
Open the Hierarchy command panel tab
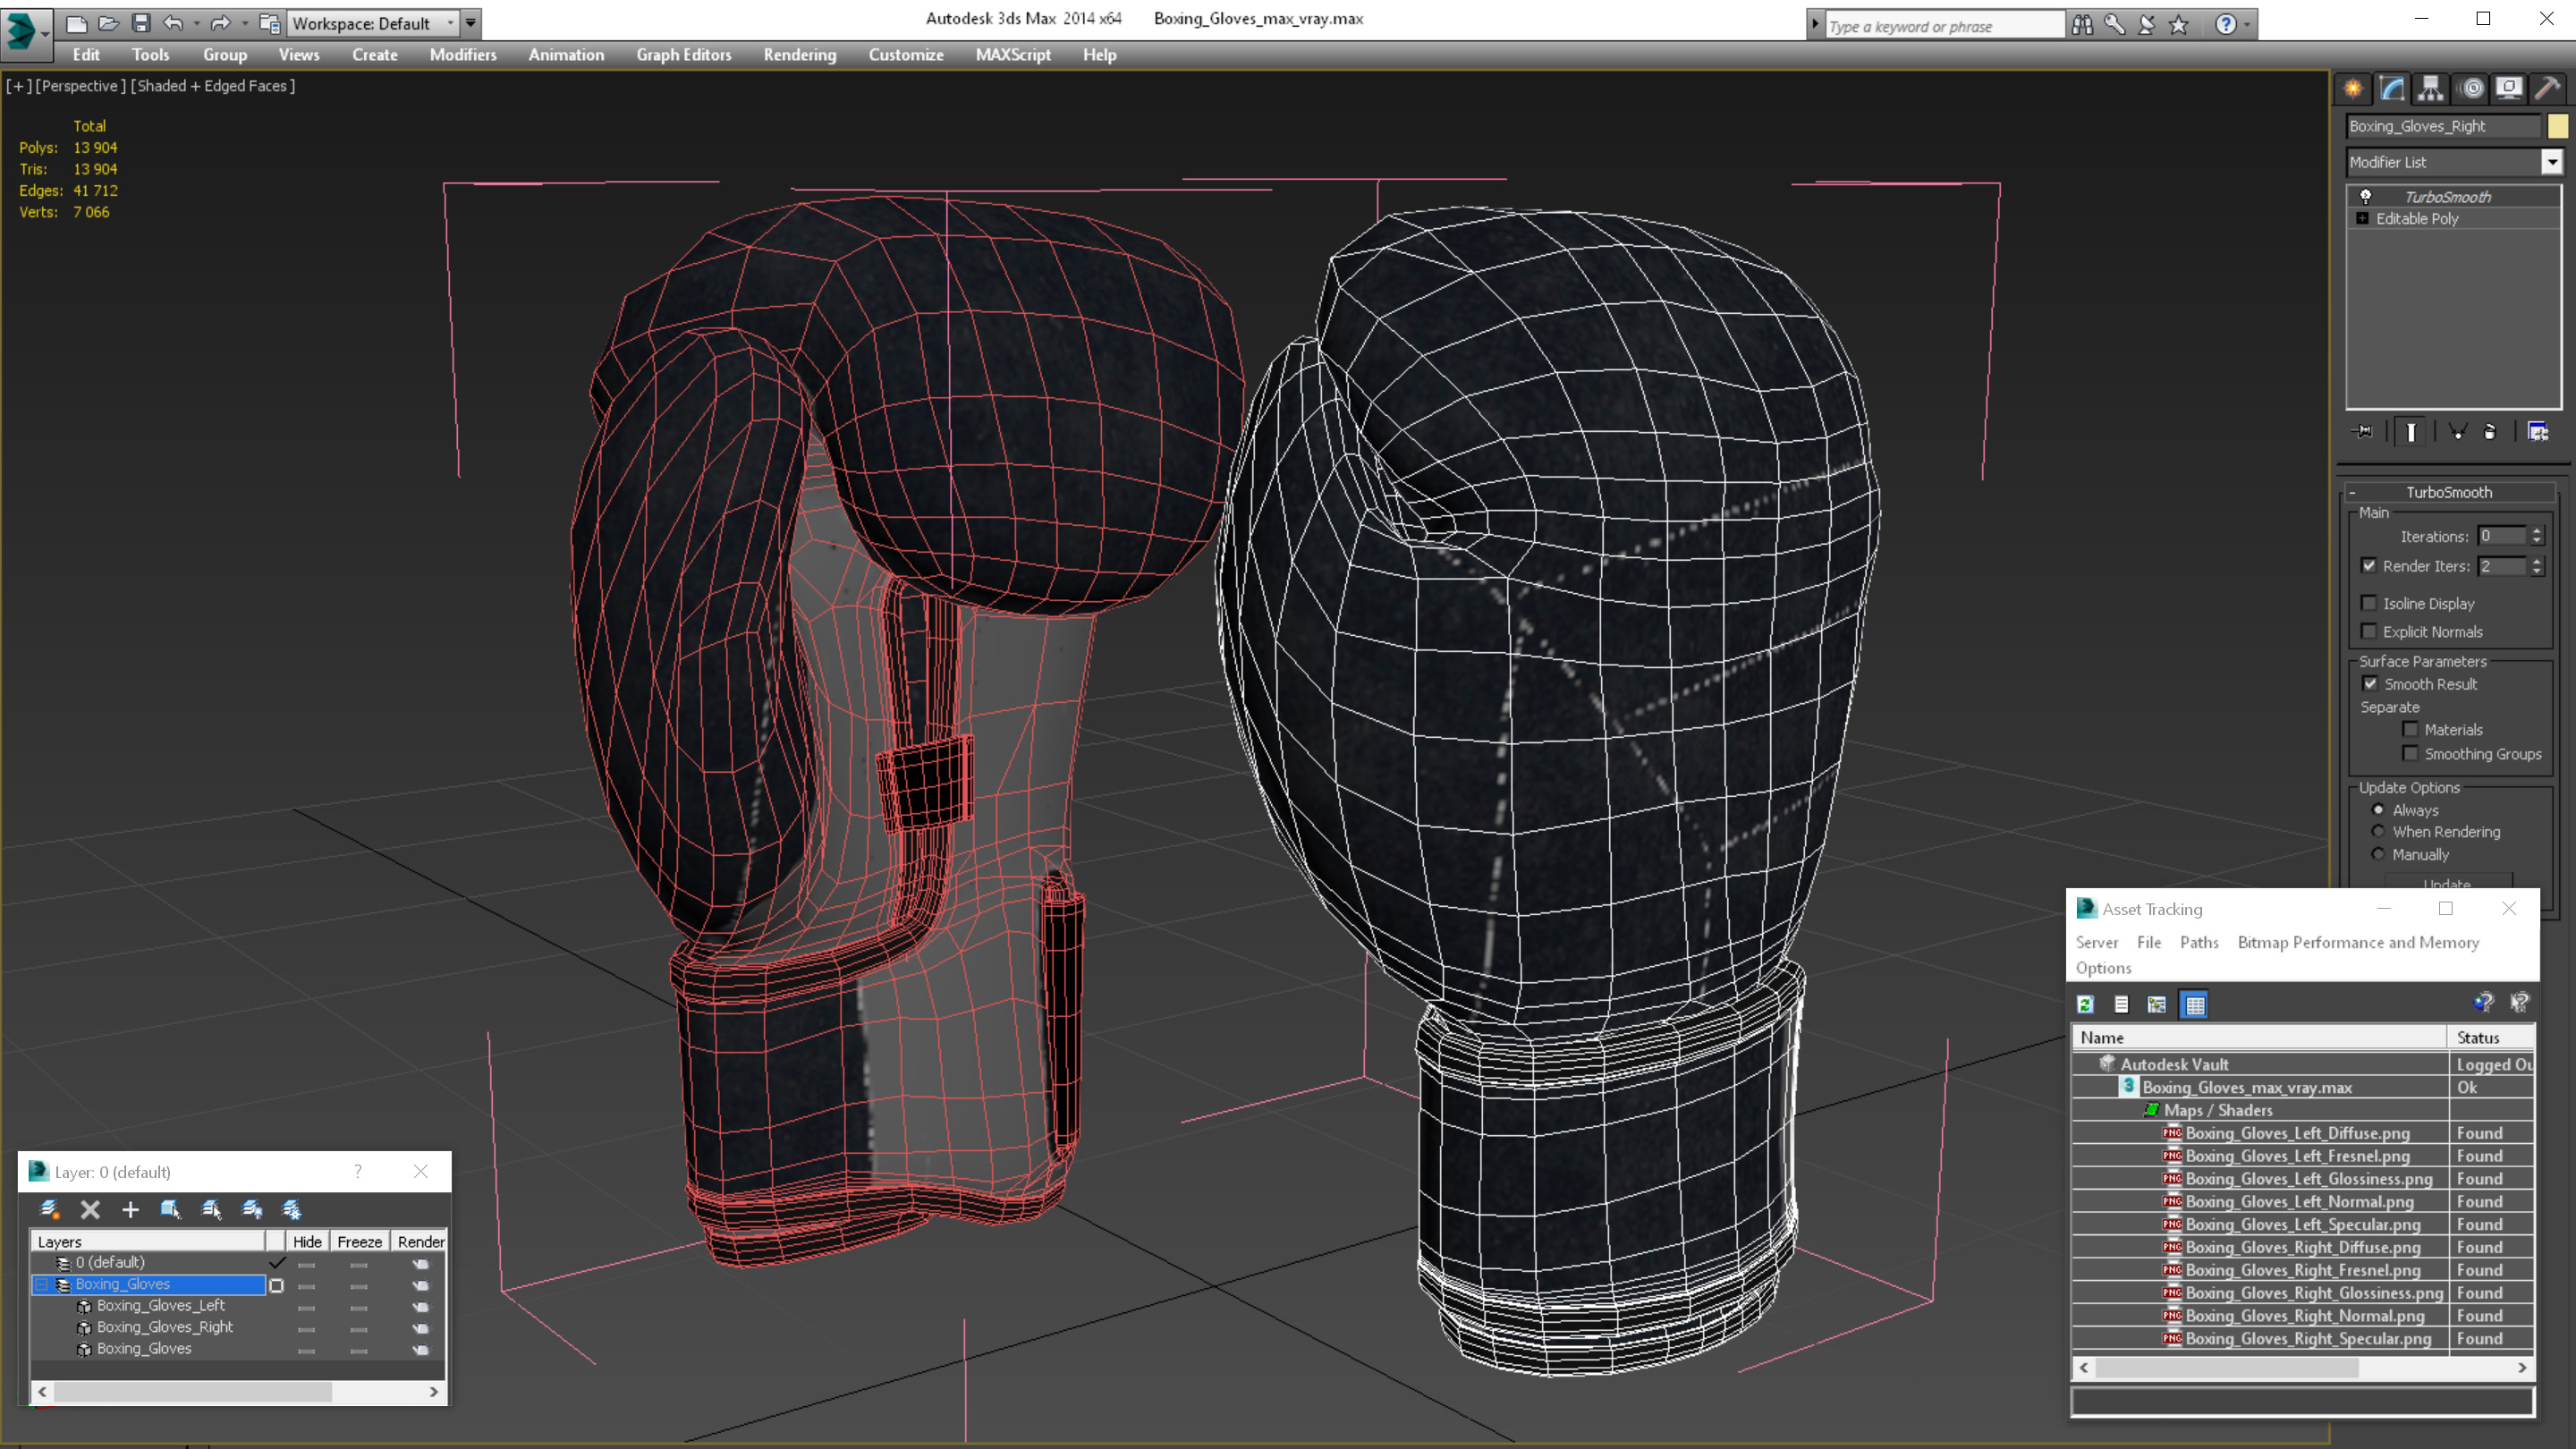coord(2430,89)
